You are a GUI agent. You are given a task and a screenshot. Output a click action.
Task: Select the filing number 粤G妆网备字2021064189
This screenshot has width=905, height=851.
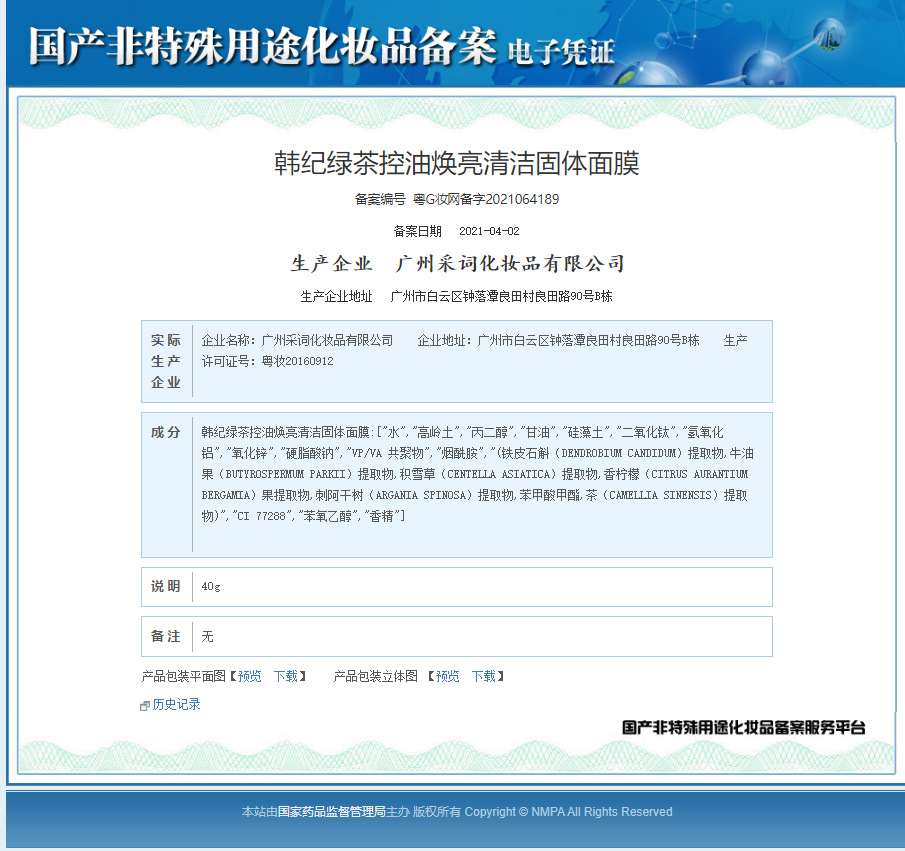click(x=486, y=199)
